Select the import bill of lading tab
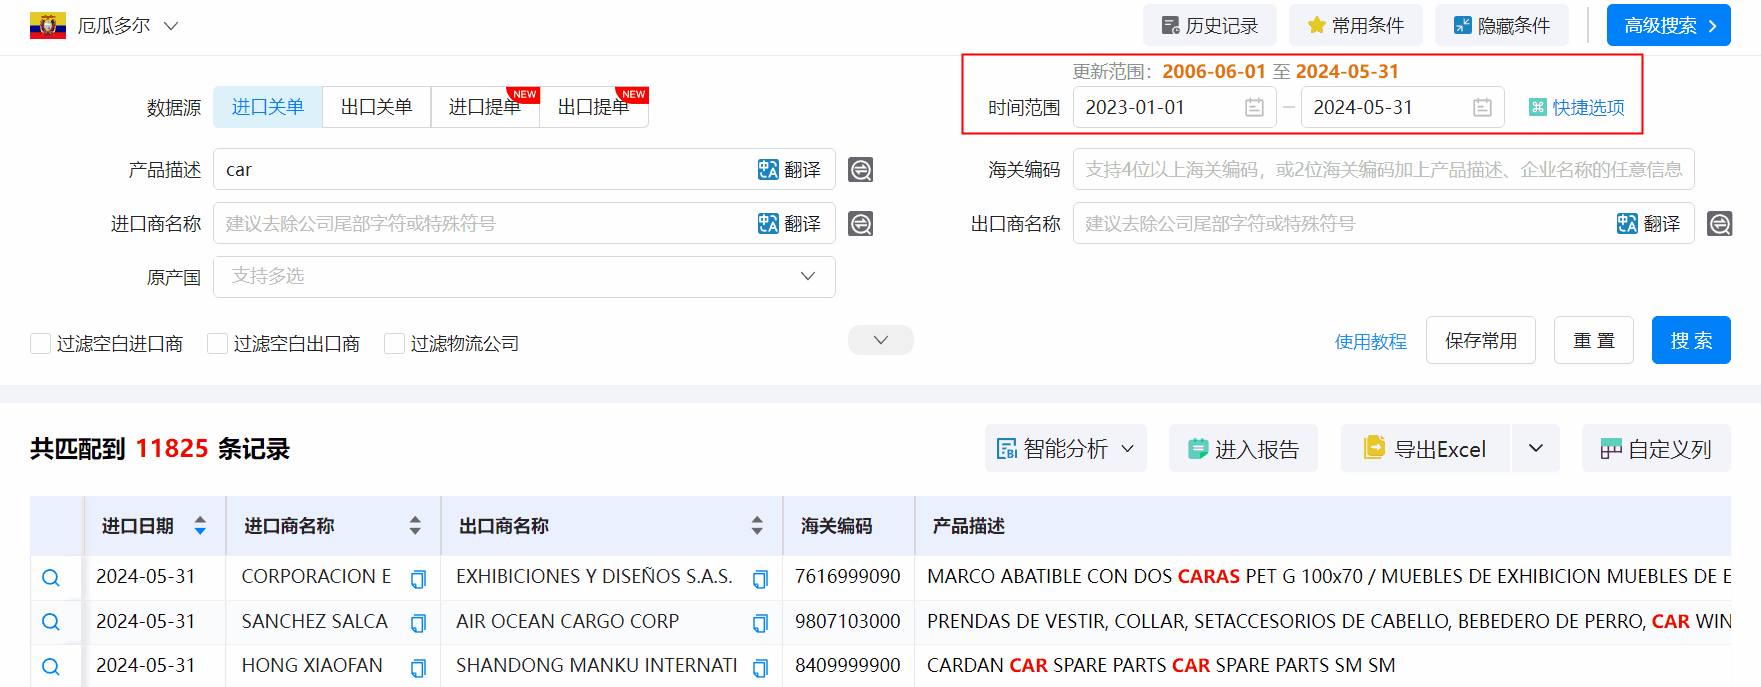This screenshot has height=687, width=1761. click(485, 107)
